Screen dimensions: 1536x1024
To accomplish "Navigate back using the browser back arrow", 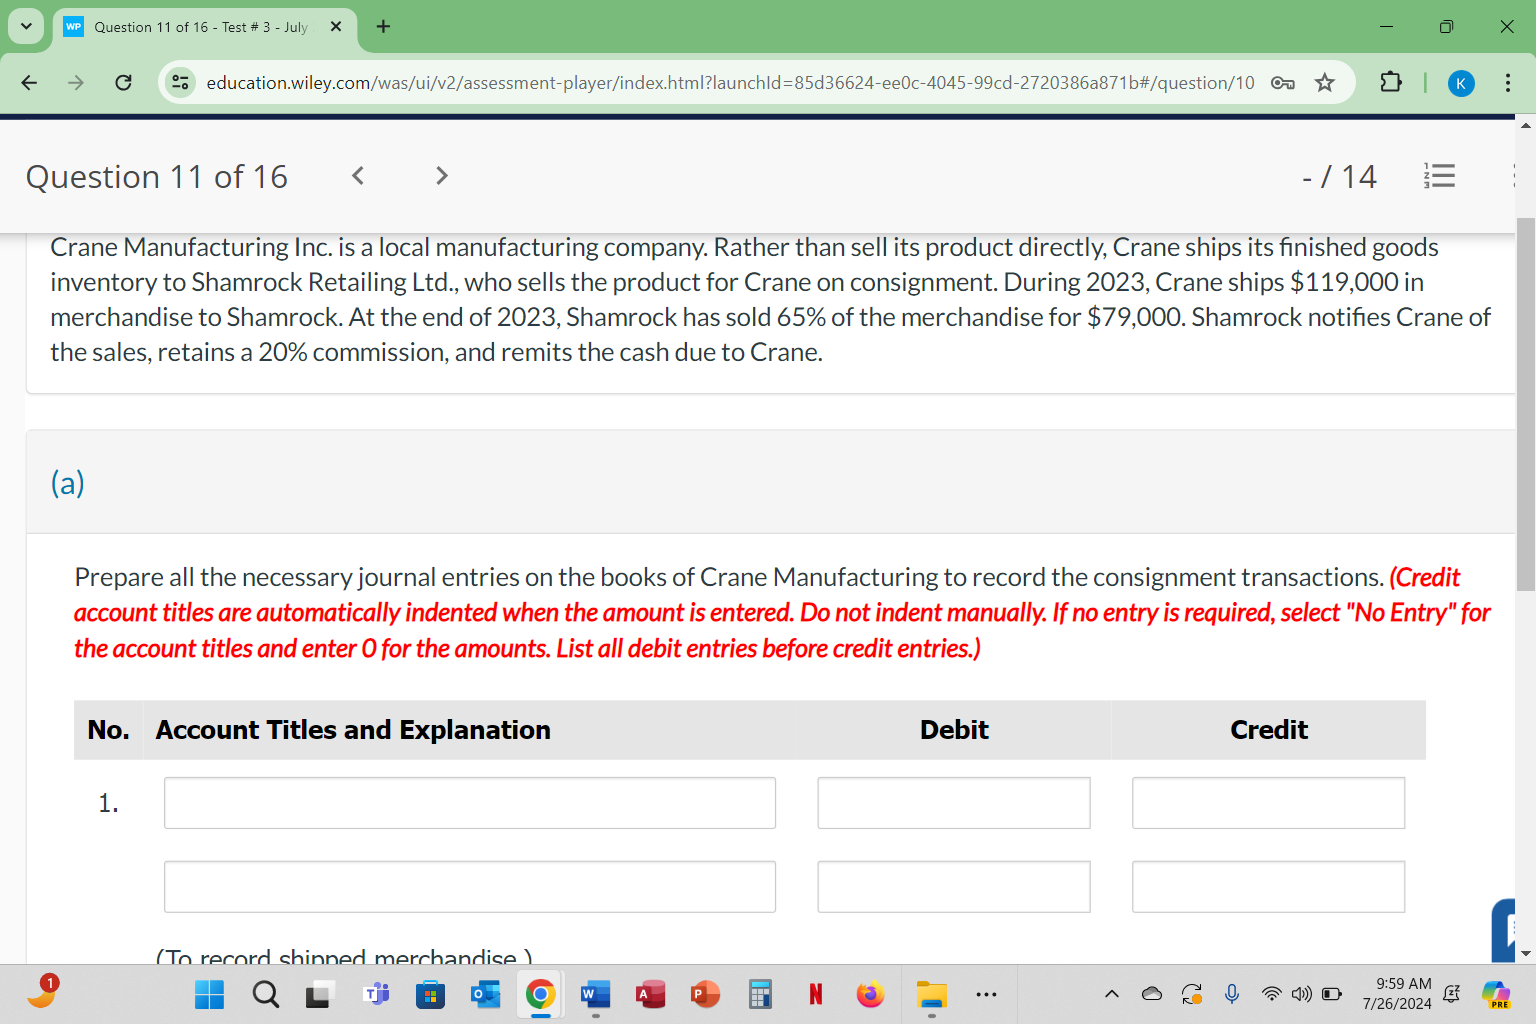I will pyautogui.click(x=28, y=83).
